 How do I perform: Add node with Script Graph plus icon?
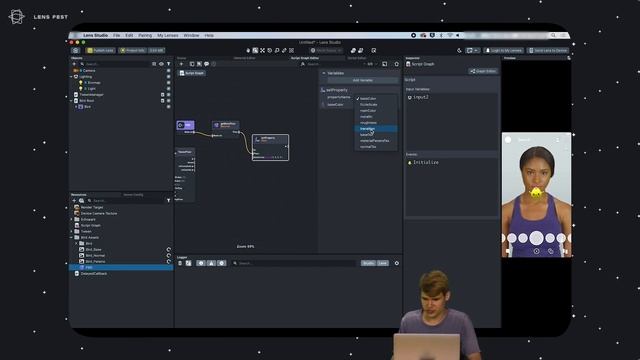[x=181, y=64]
